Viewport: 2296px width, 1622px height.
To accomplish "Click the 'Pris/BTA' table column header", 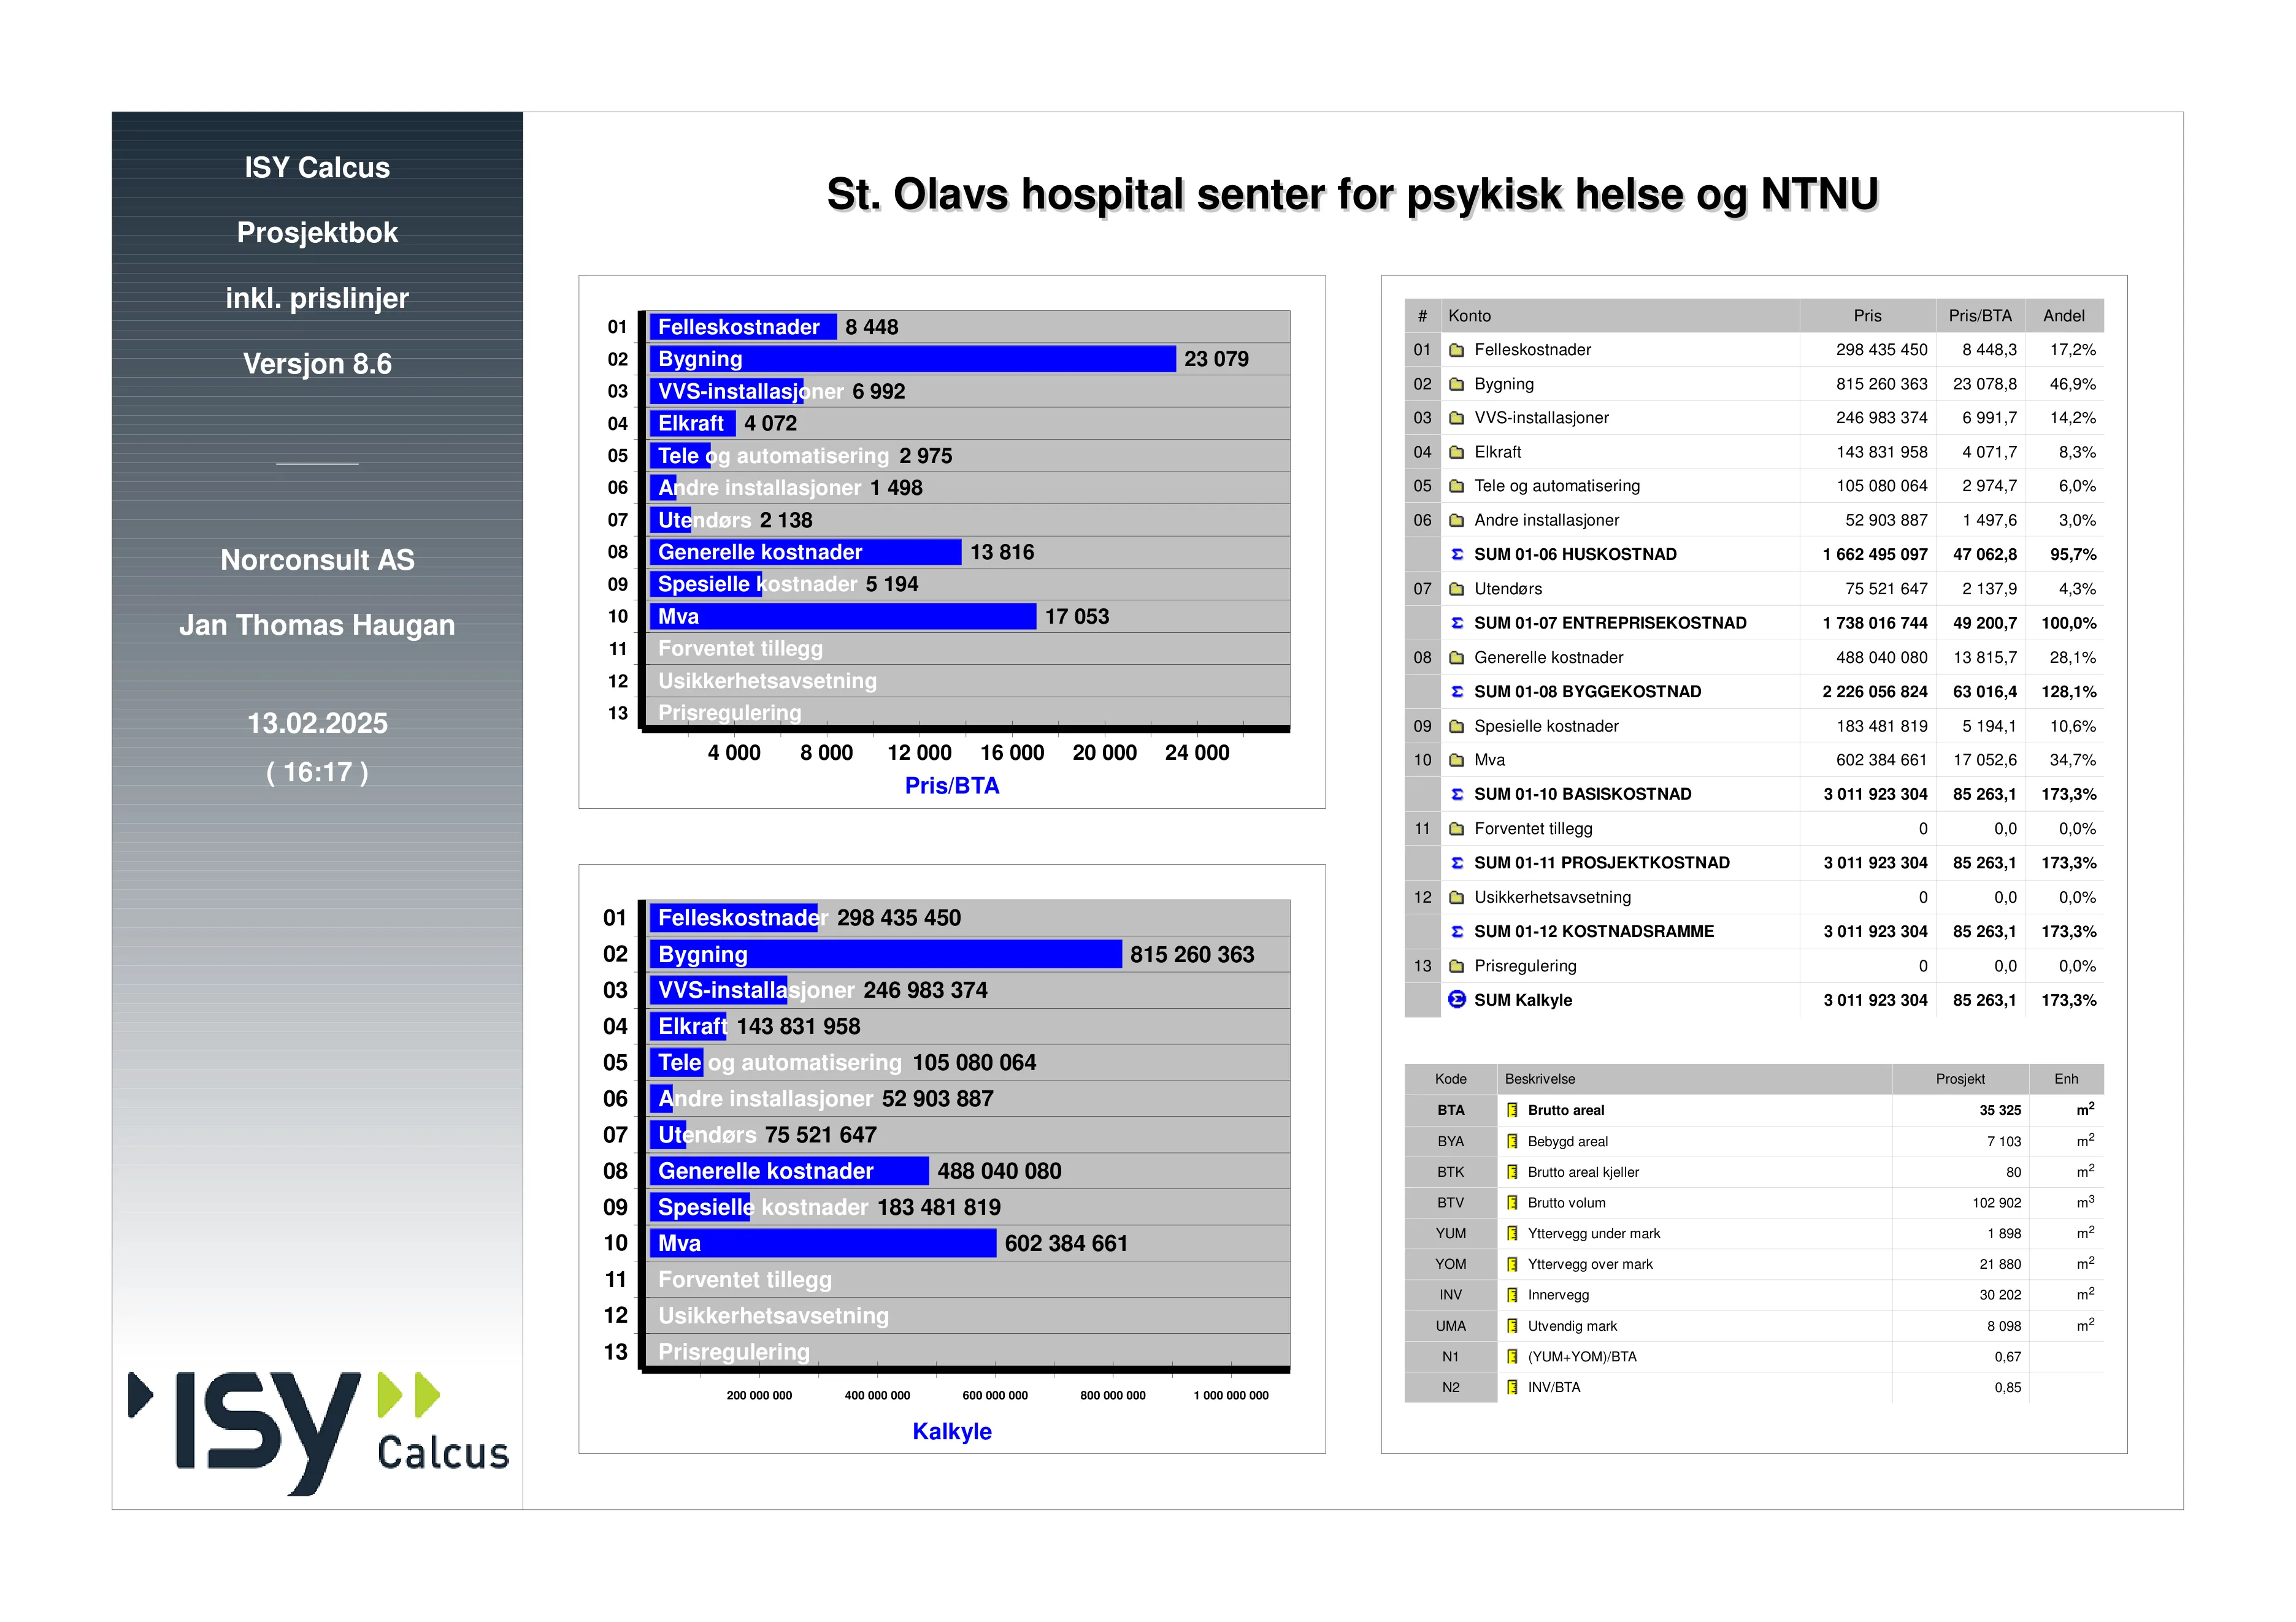I will pyautogui.click(x=1980, y=316).
